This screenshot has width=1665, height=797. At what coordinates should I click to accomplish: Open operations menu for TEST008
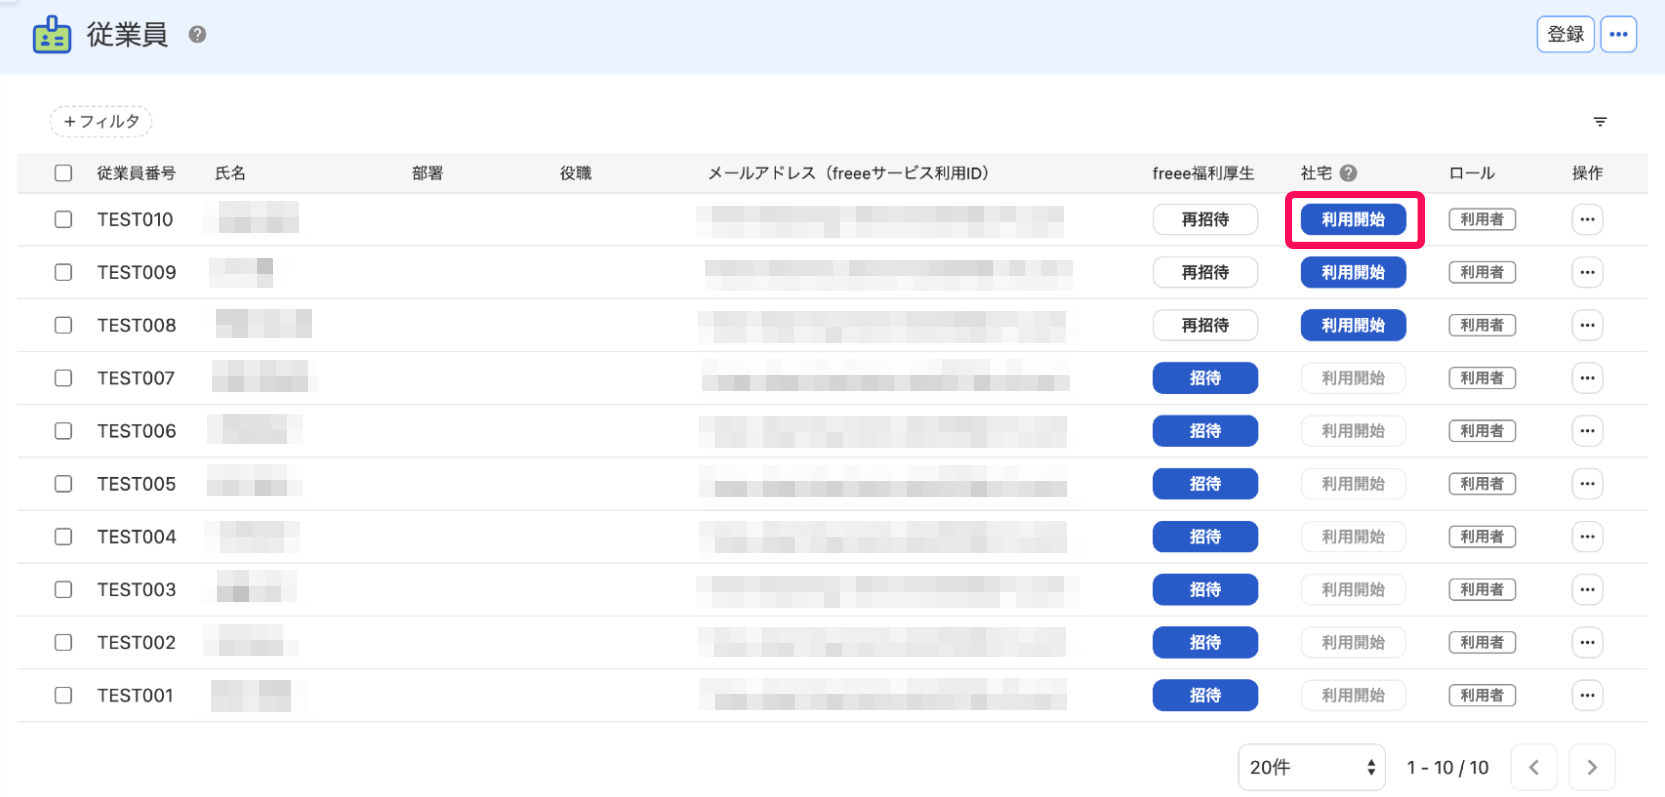1587,325
